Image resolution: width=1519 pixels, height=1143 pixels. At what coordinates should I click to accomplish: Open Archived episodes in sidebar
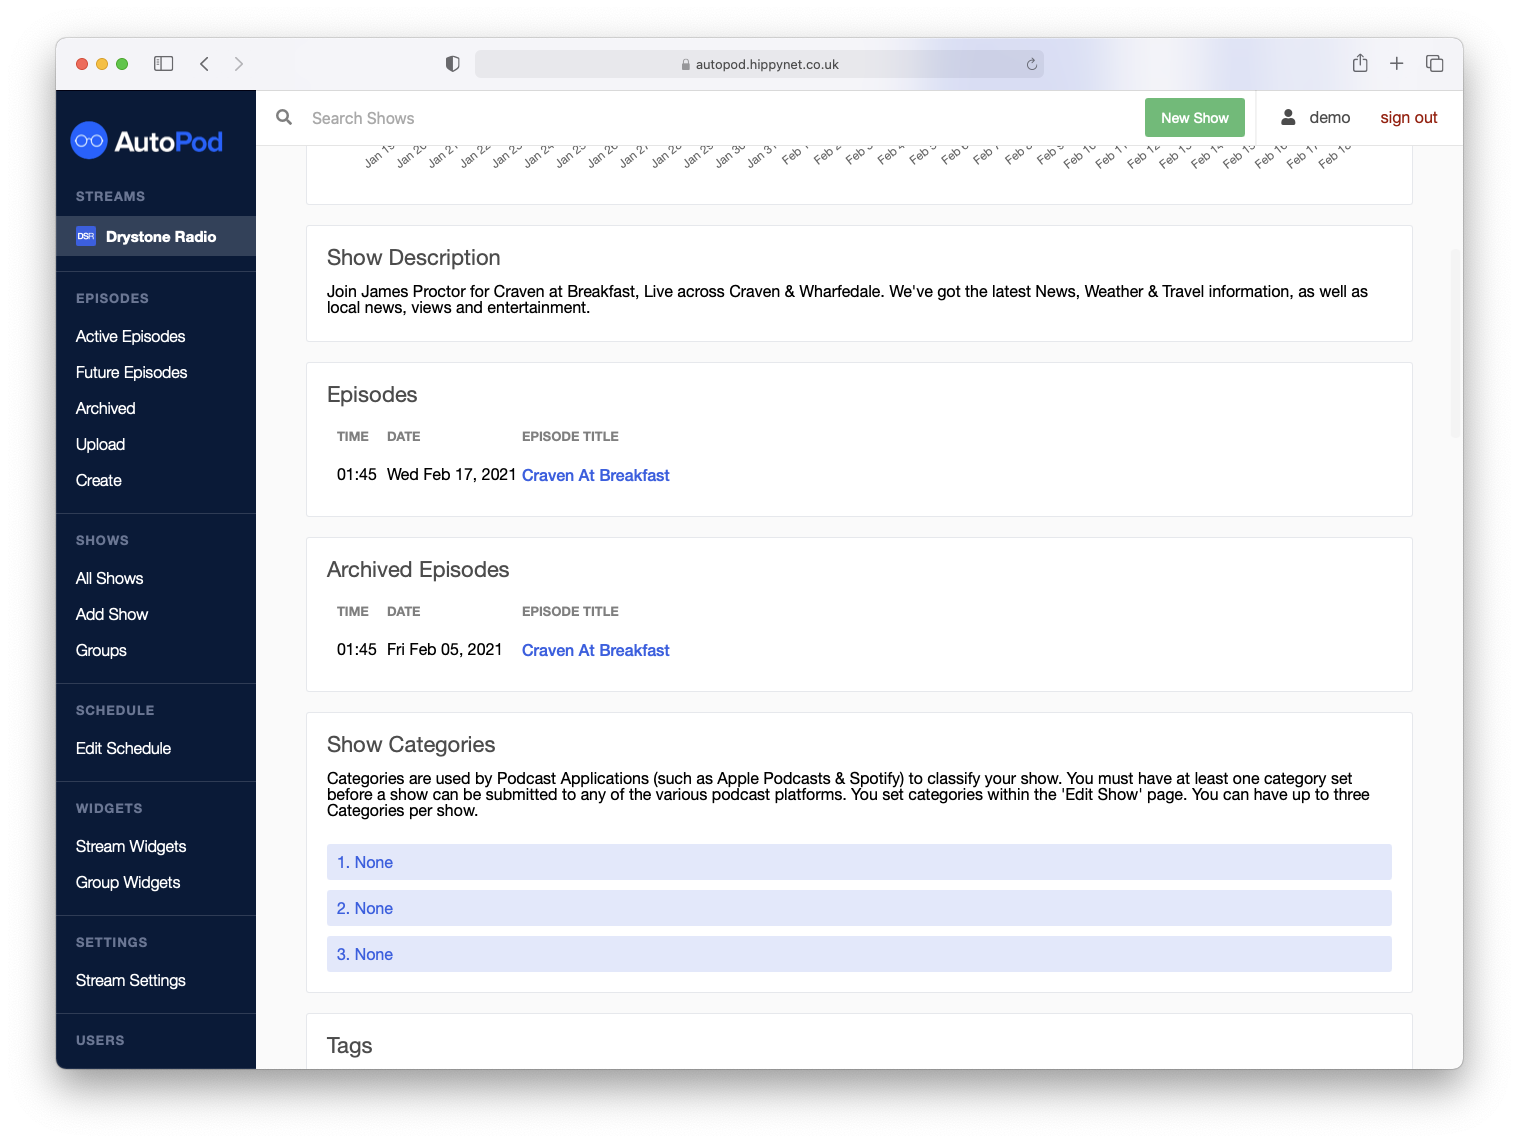[x=105, y=408]
